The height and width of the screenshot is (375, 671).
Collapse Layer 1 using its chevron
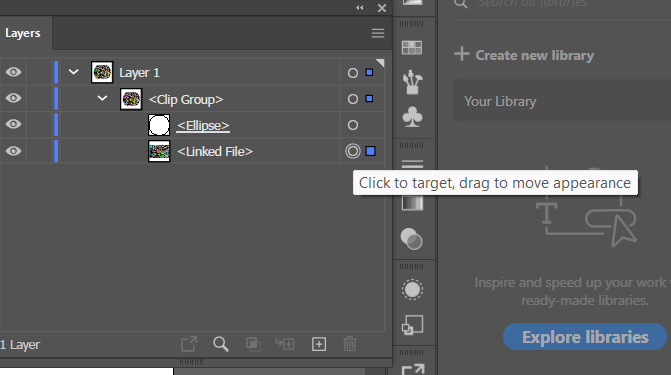click(74, 72)
